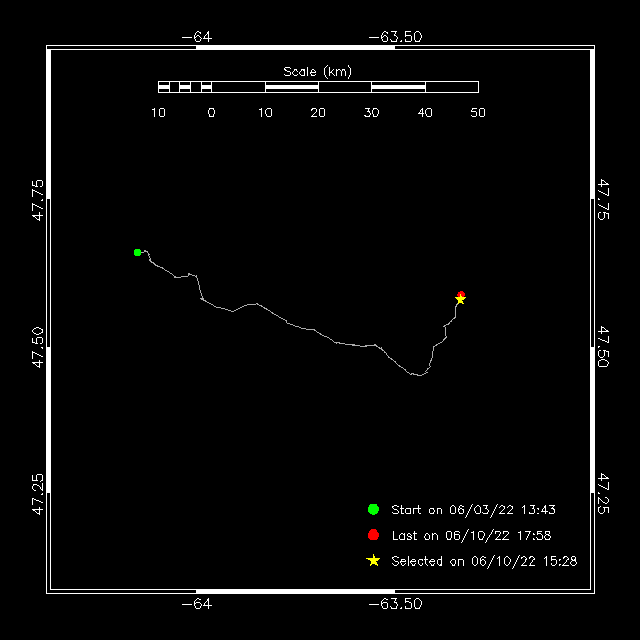Click the red last-position marker on the track
The height and width of the screenshot is (640, 640).
461,294
